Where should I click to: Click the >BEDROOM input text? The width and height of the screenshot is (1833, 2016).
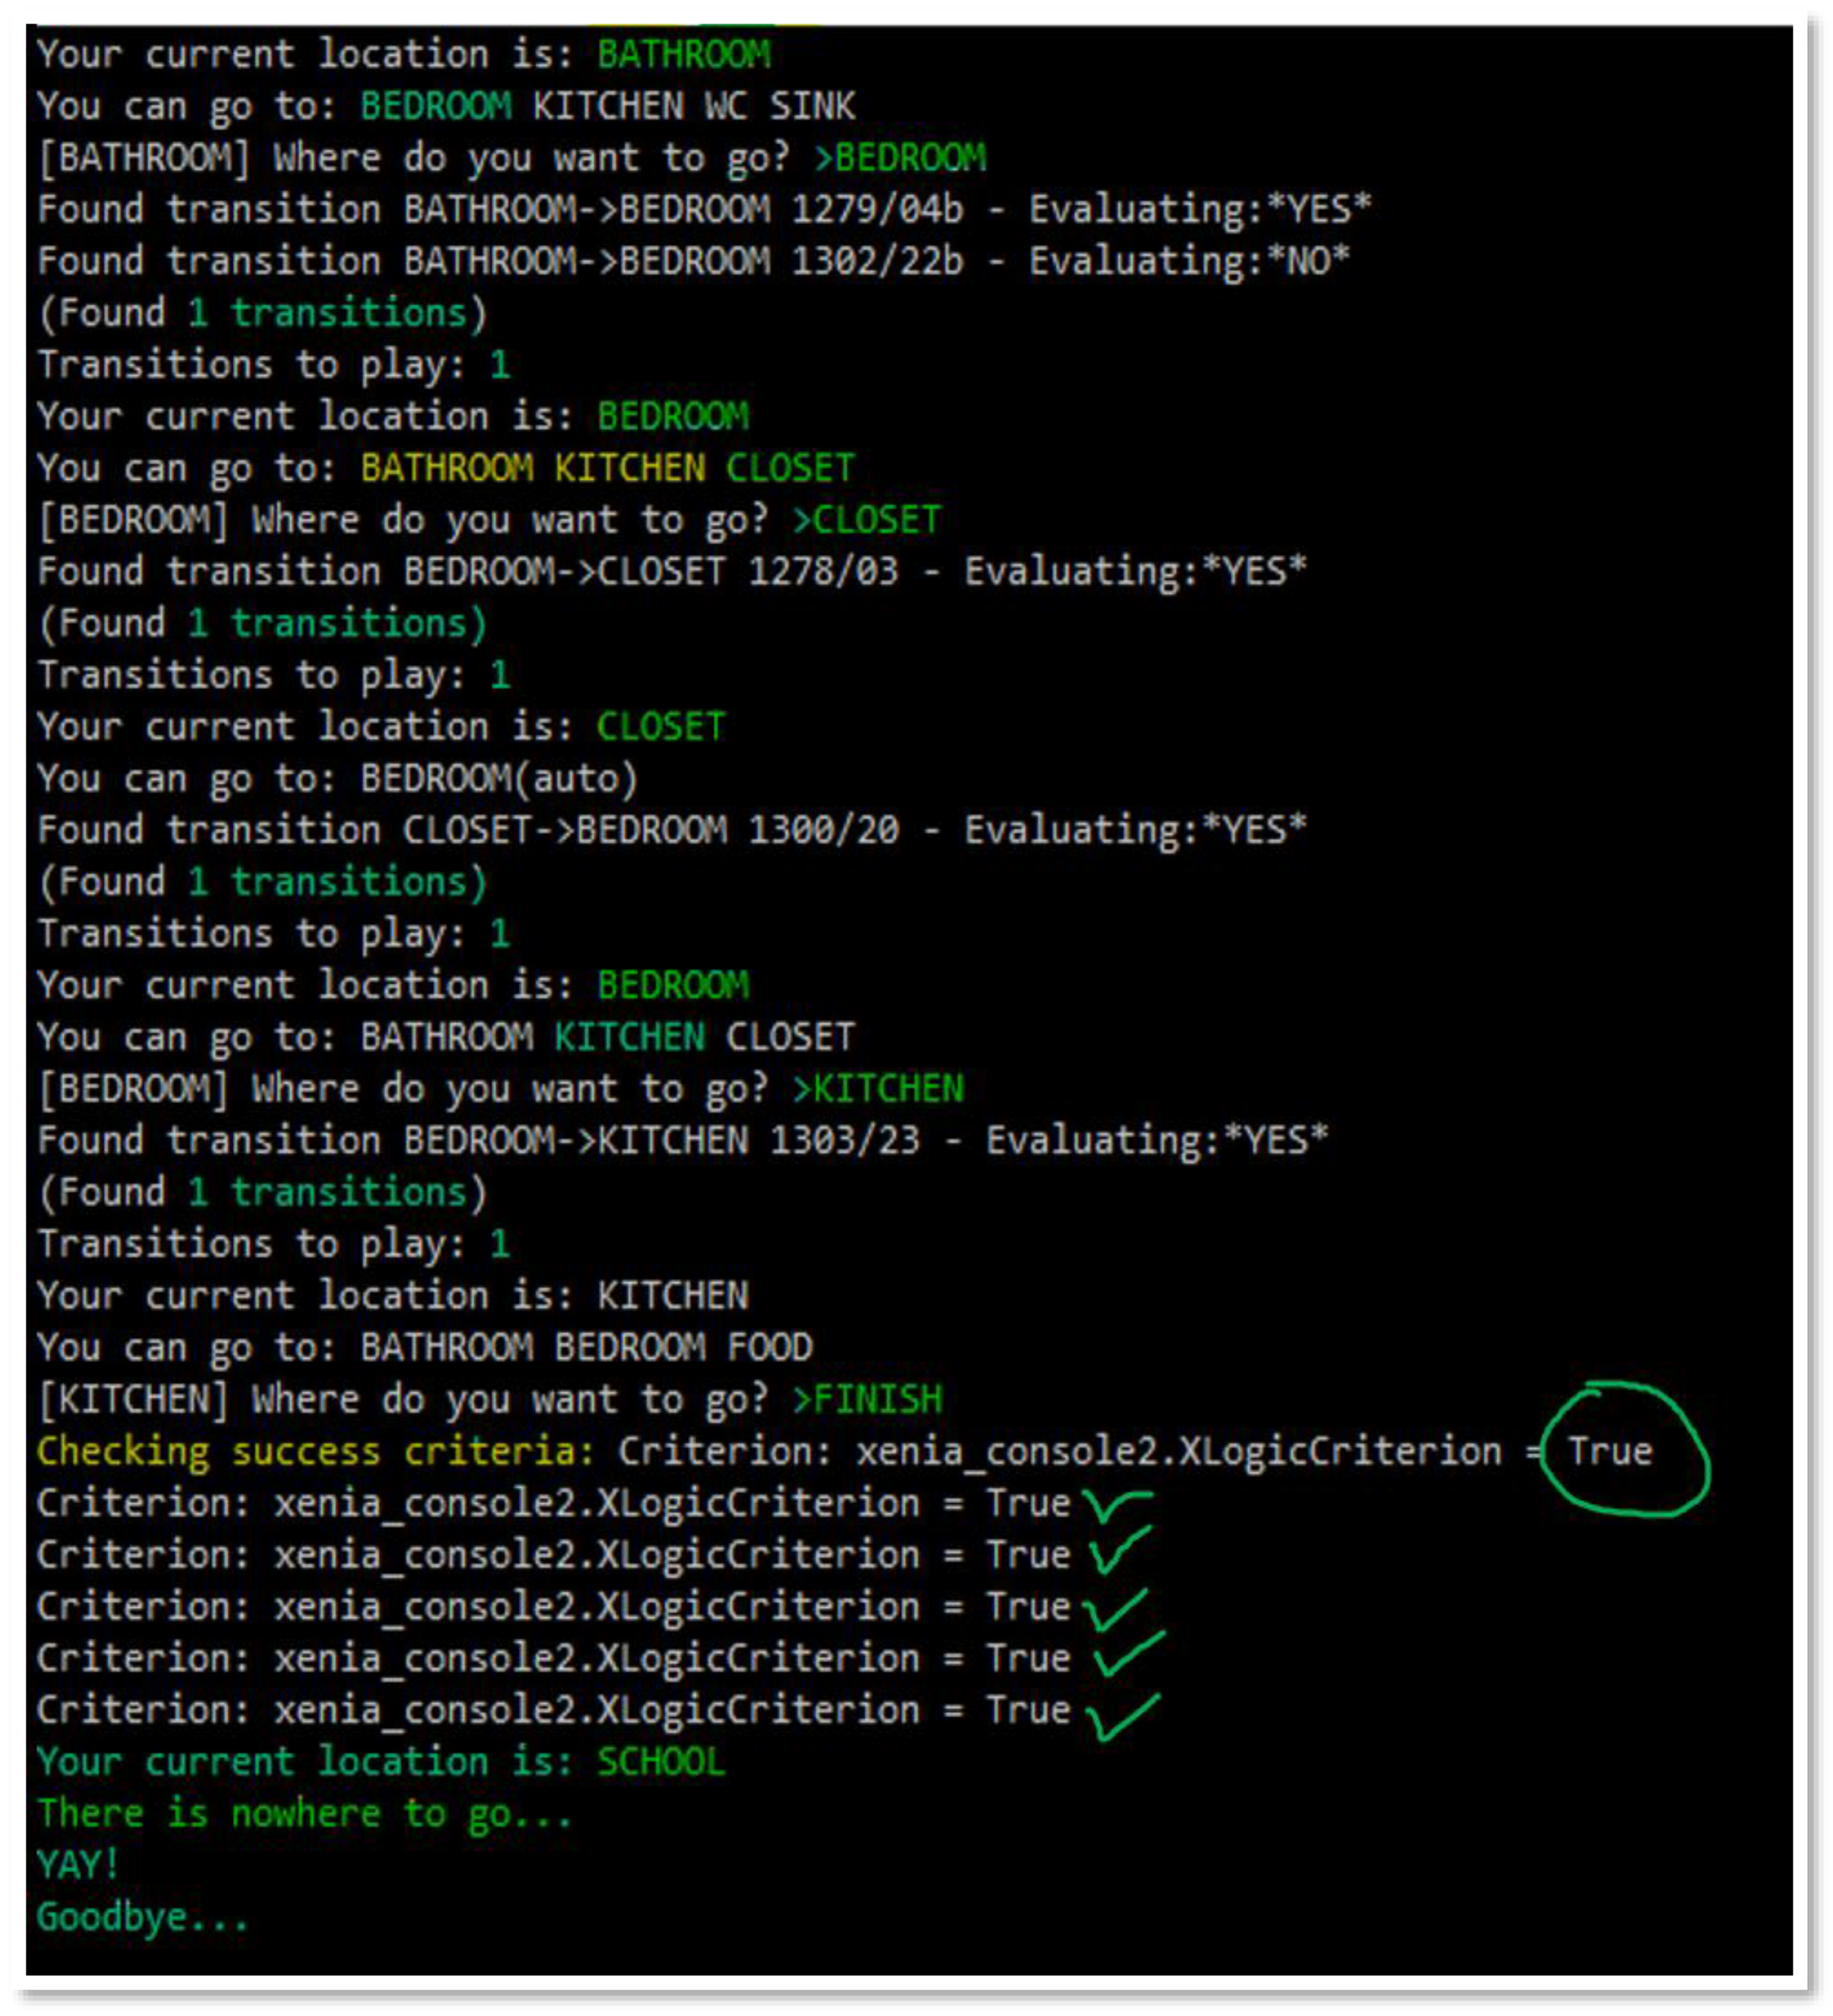tap(900, 157)
